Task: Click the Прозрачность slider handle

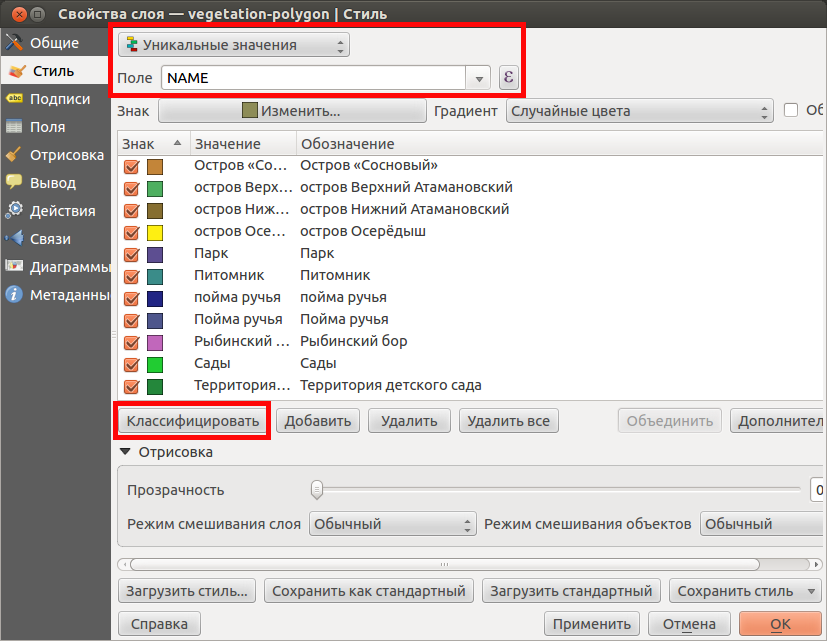Action: (316, 490)
